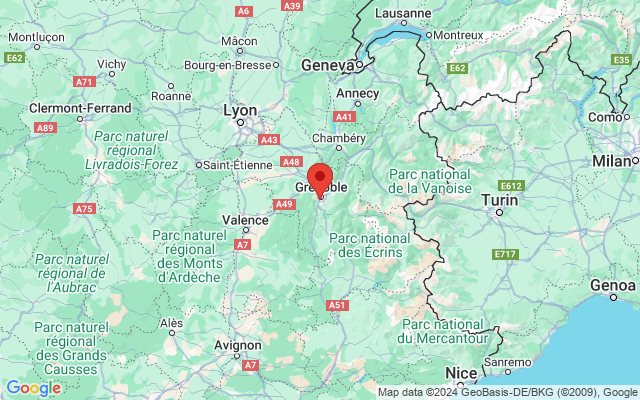Select the E717 route marker
Screen dimensions: 640x400
505,254
